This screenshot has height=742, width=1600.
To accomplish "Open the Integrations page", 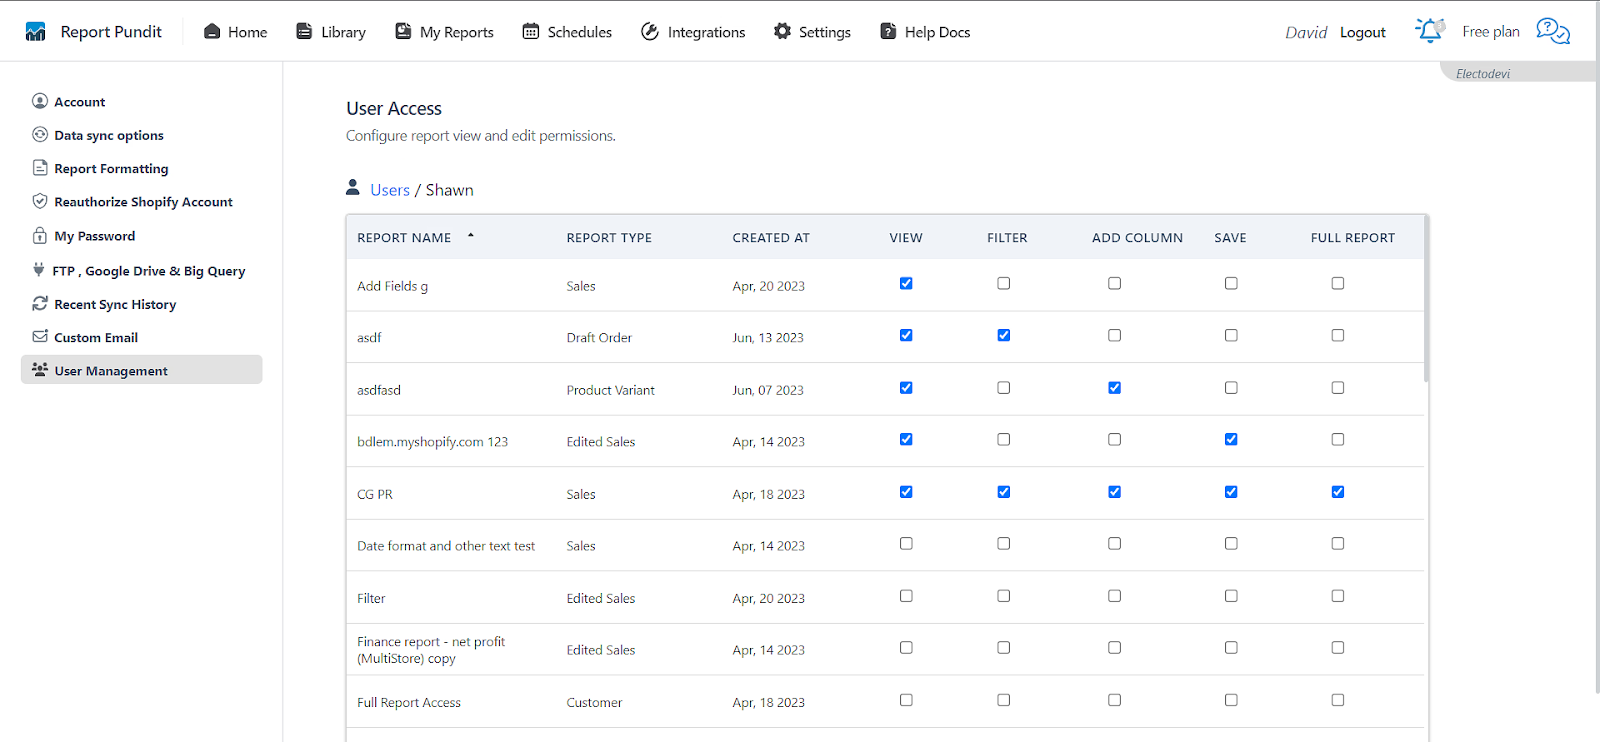I will coord(693,32).
